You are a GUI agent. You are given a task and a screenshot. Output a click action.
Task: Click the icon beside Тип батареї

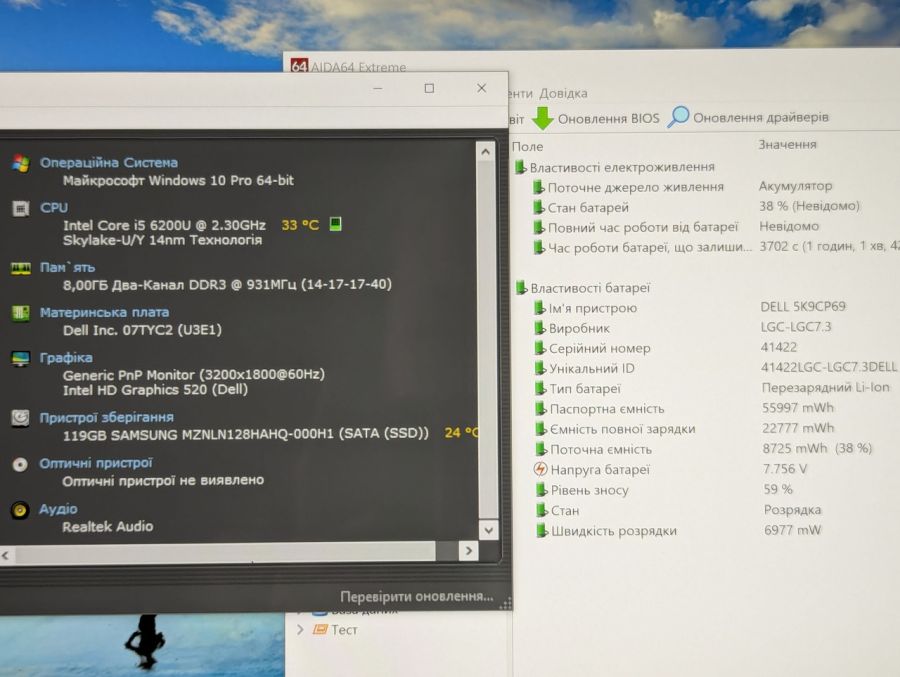[540, 389]
